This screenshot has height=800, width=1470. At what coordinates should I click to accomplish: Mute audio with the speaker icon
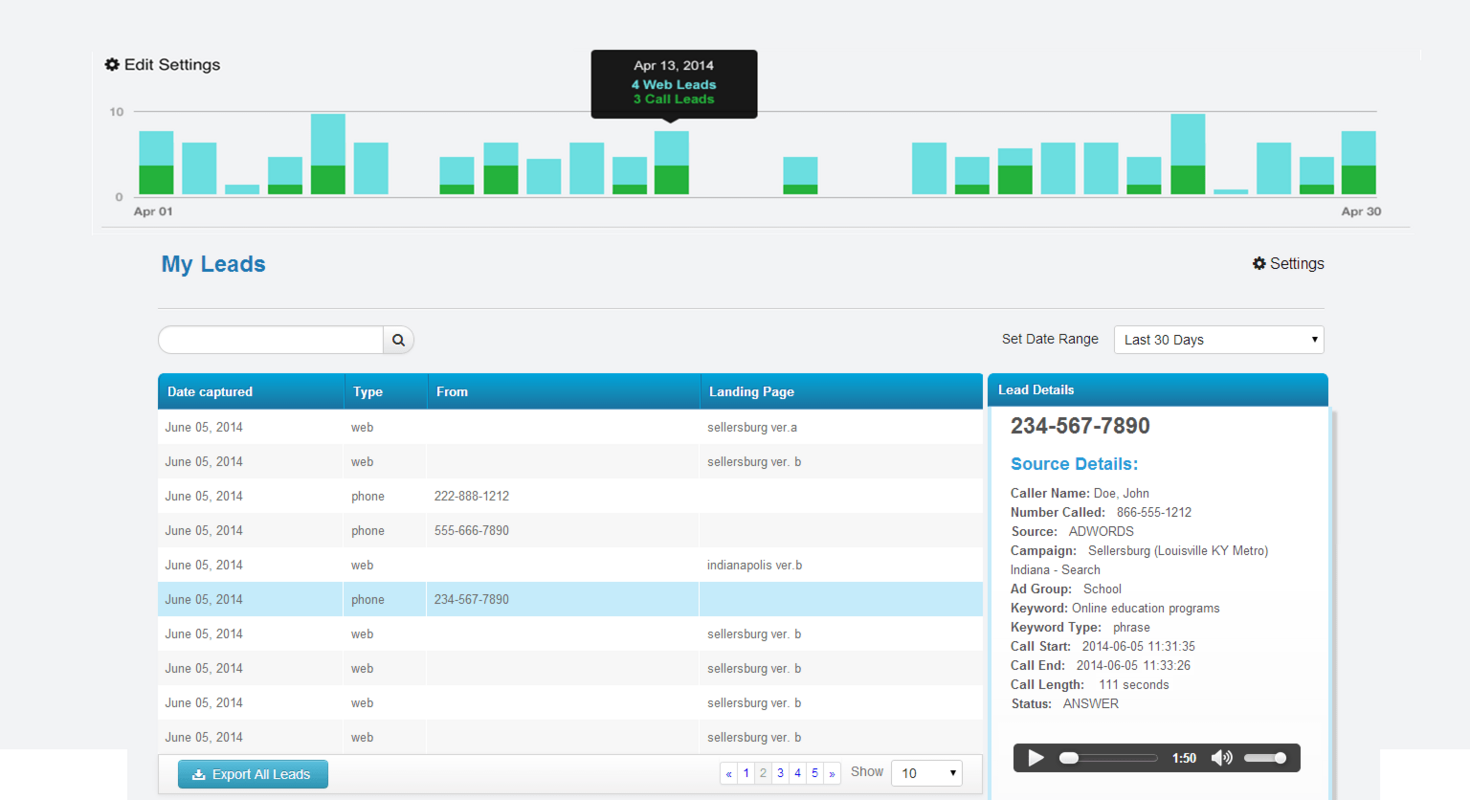point(1221,758)
